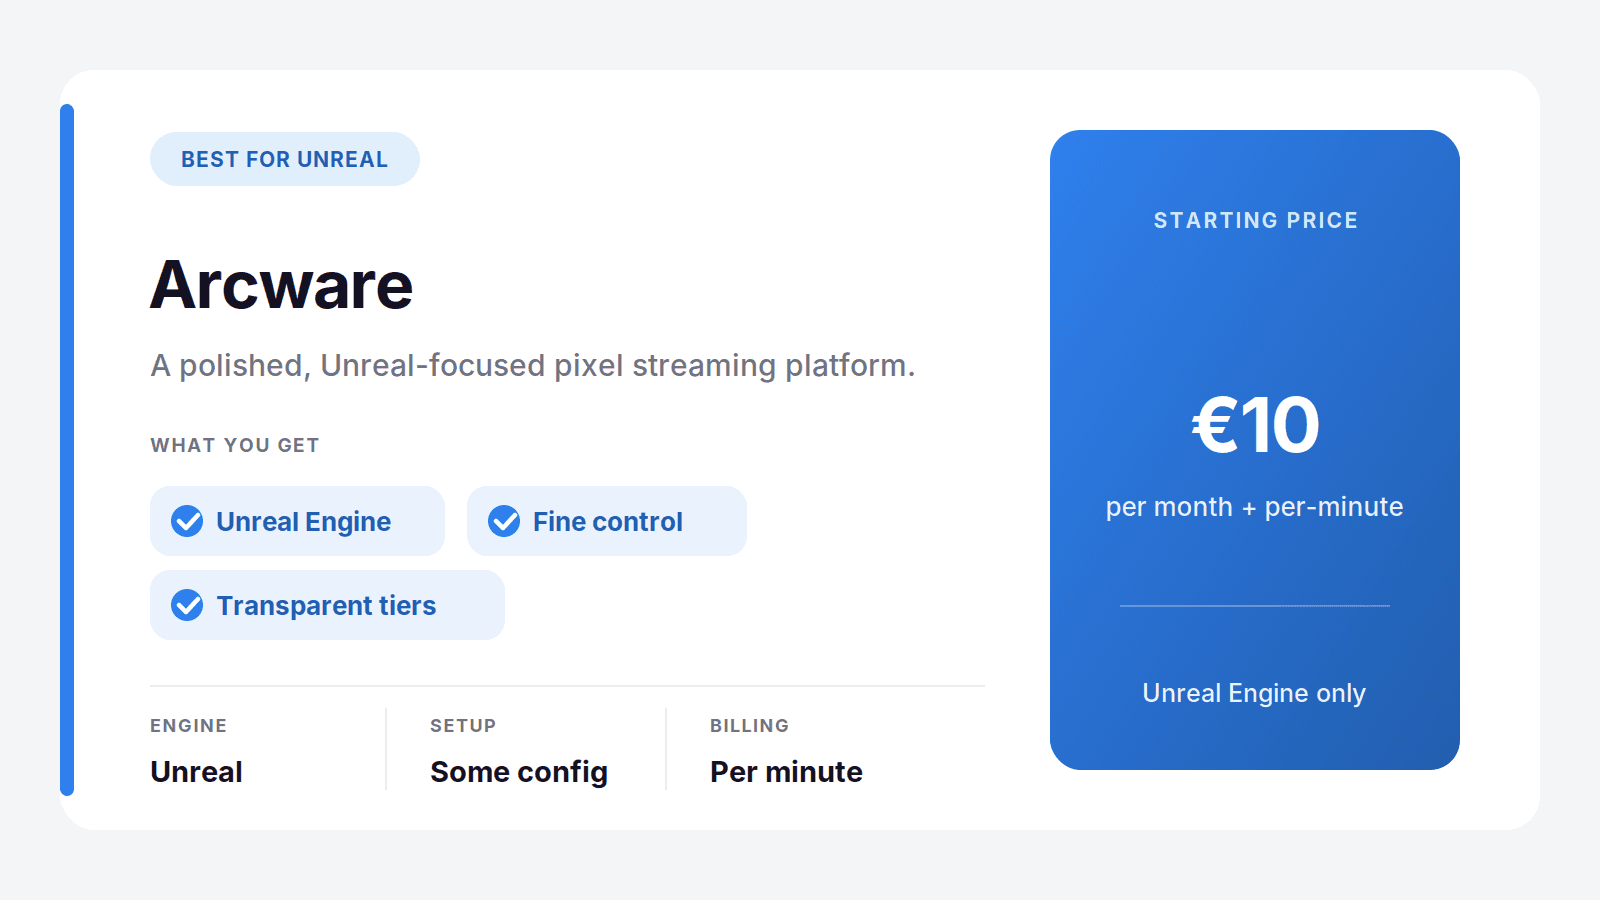Select the Unreal Engine feature chip

[x=297, y=521]
